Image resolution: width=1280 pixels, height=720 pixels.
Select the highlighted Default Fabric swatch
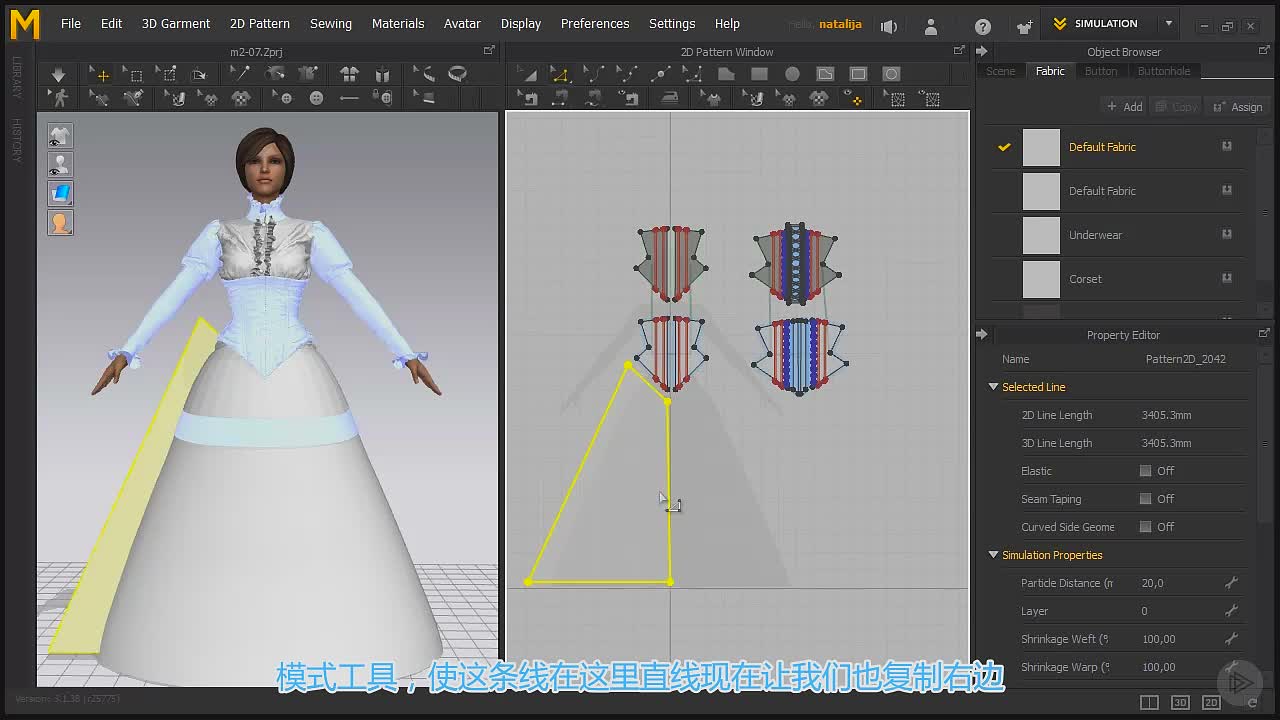tap(1041, 147)
